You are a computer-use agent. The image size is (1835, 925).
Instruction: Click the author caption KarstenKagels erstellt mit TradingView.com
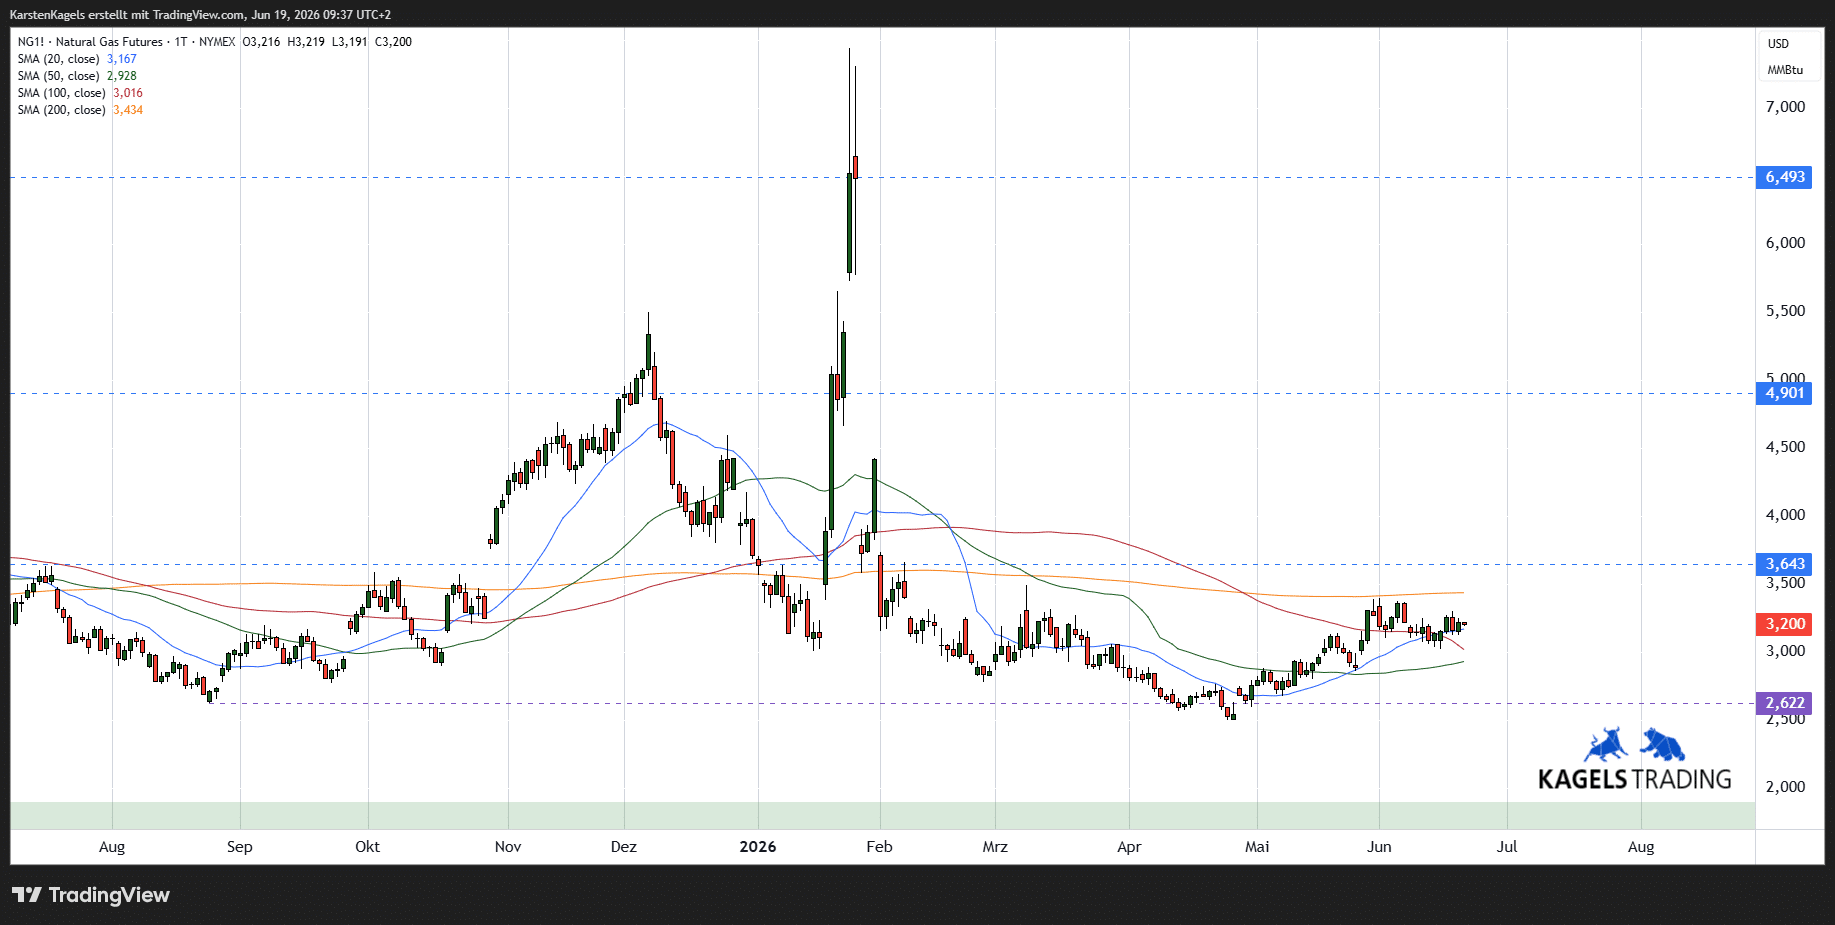[x=128, y=15]
